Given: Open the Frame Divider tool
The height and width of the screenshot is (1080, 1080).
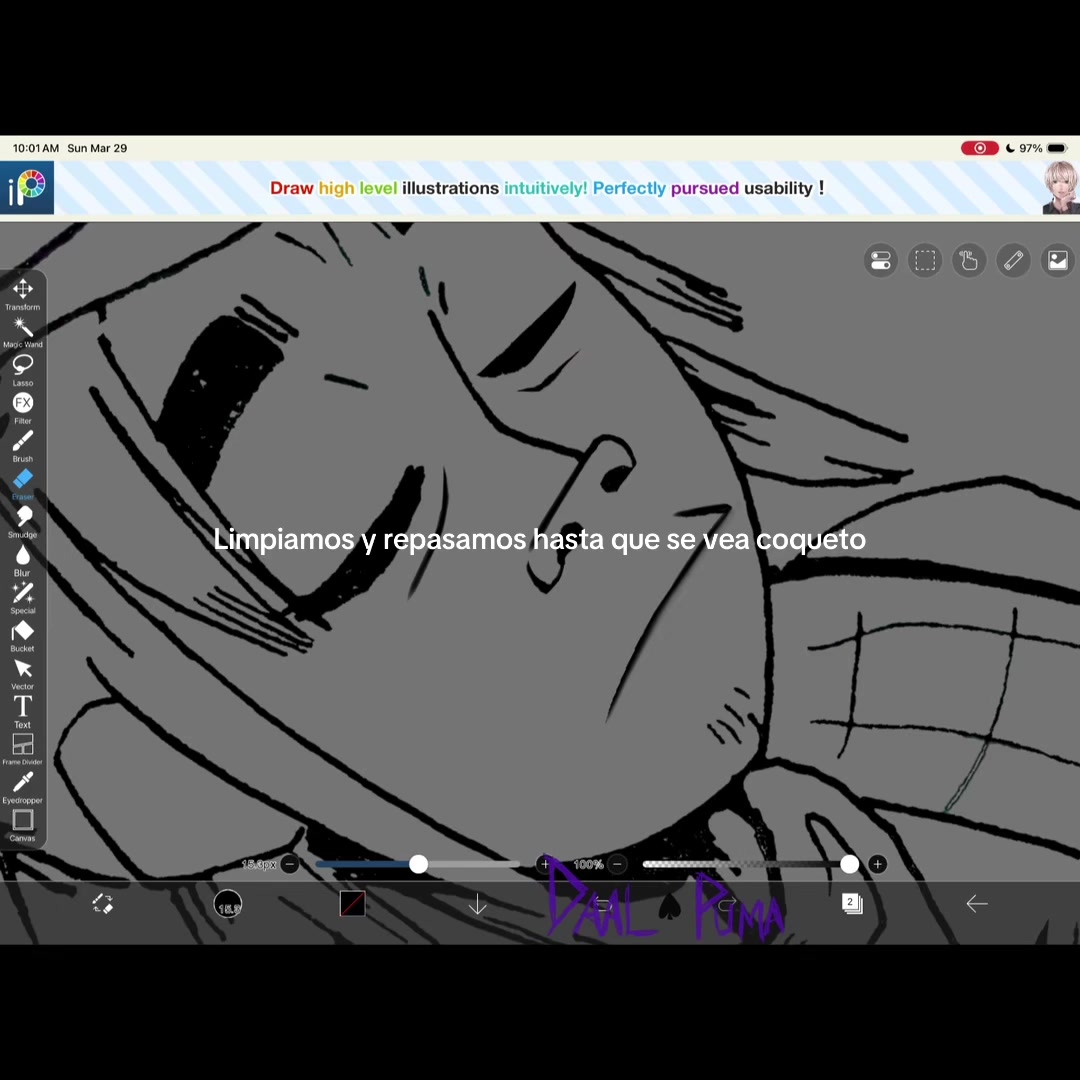Looking at the screenshot, I should coord(23,749).
